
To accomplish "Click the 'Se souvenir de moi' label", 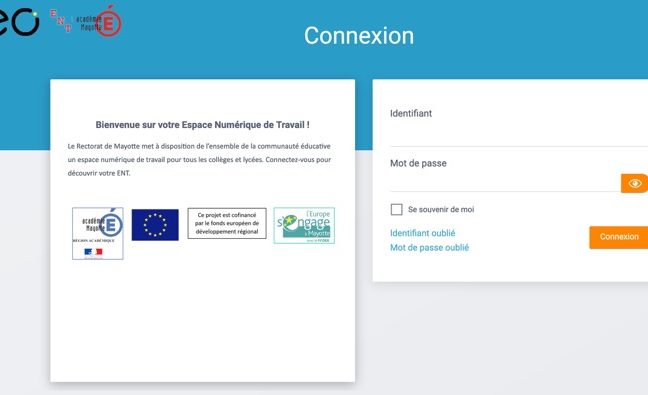I will click(441, 209).
